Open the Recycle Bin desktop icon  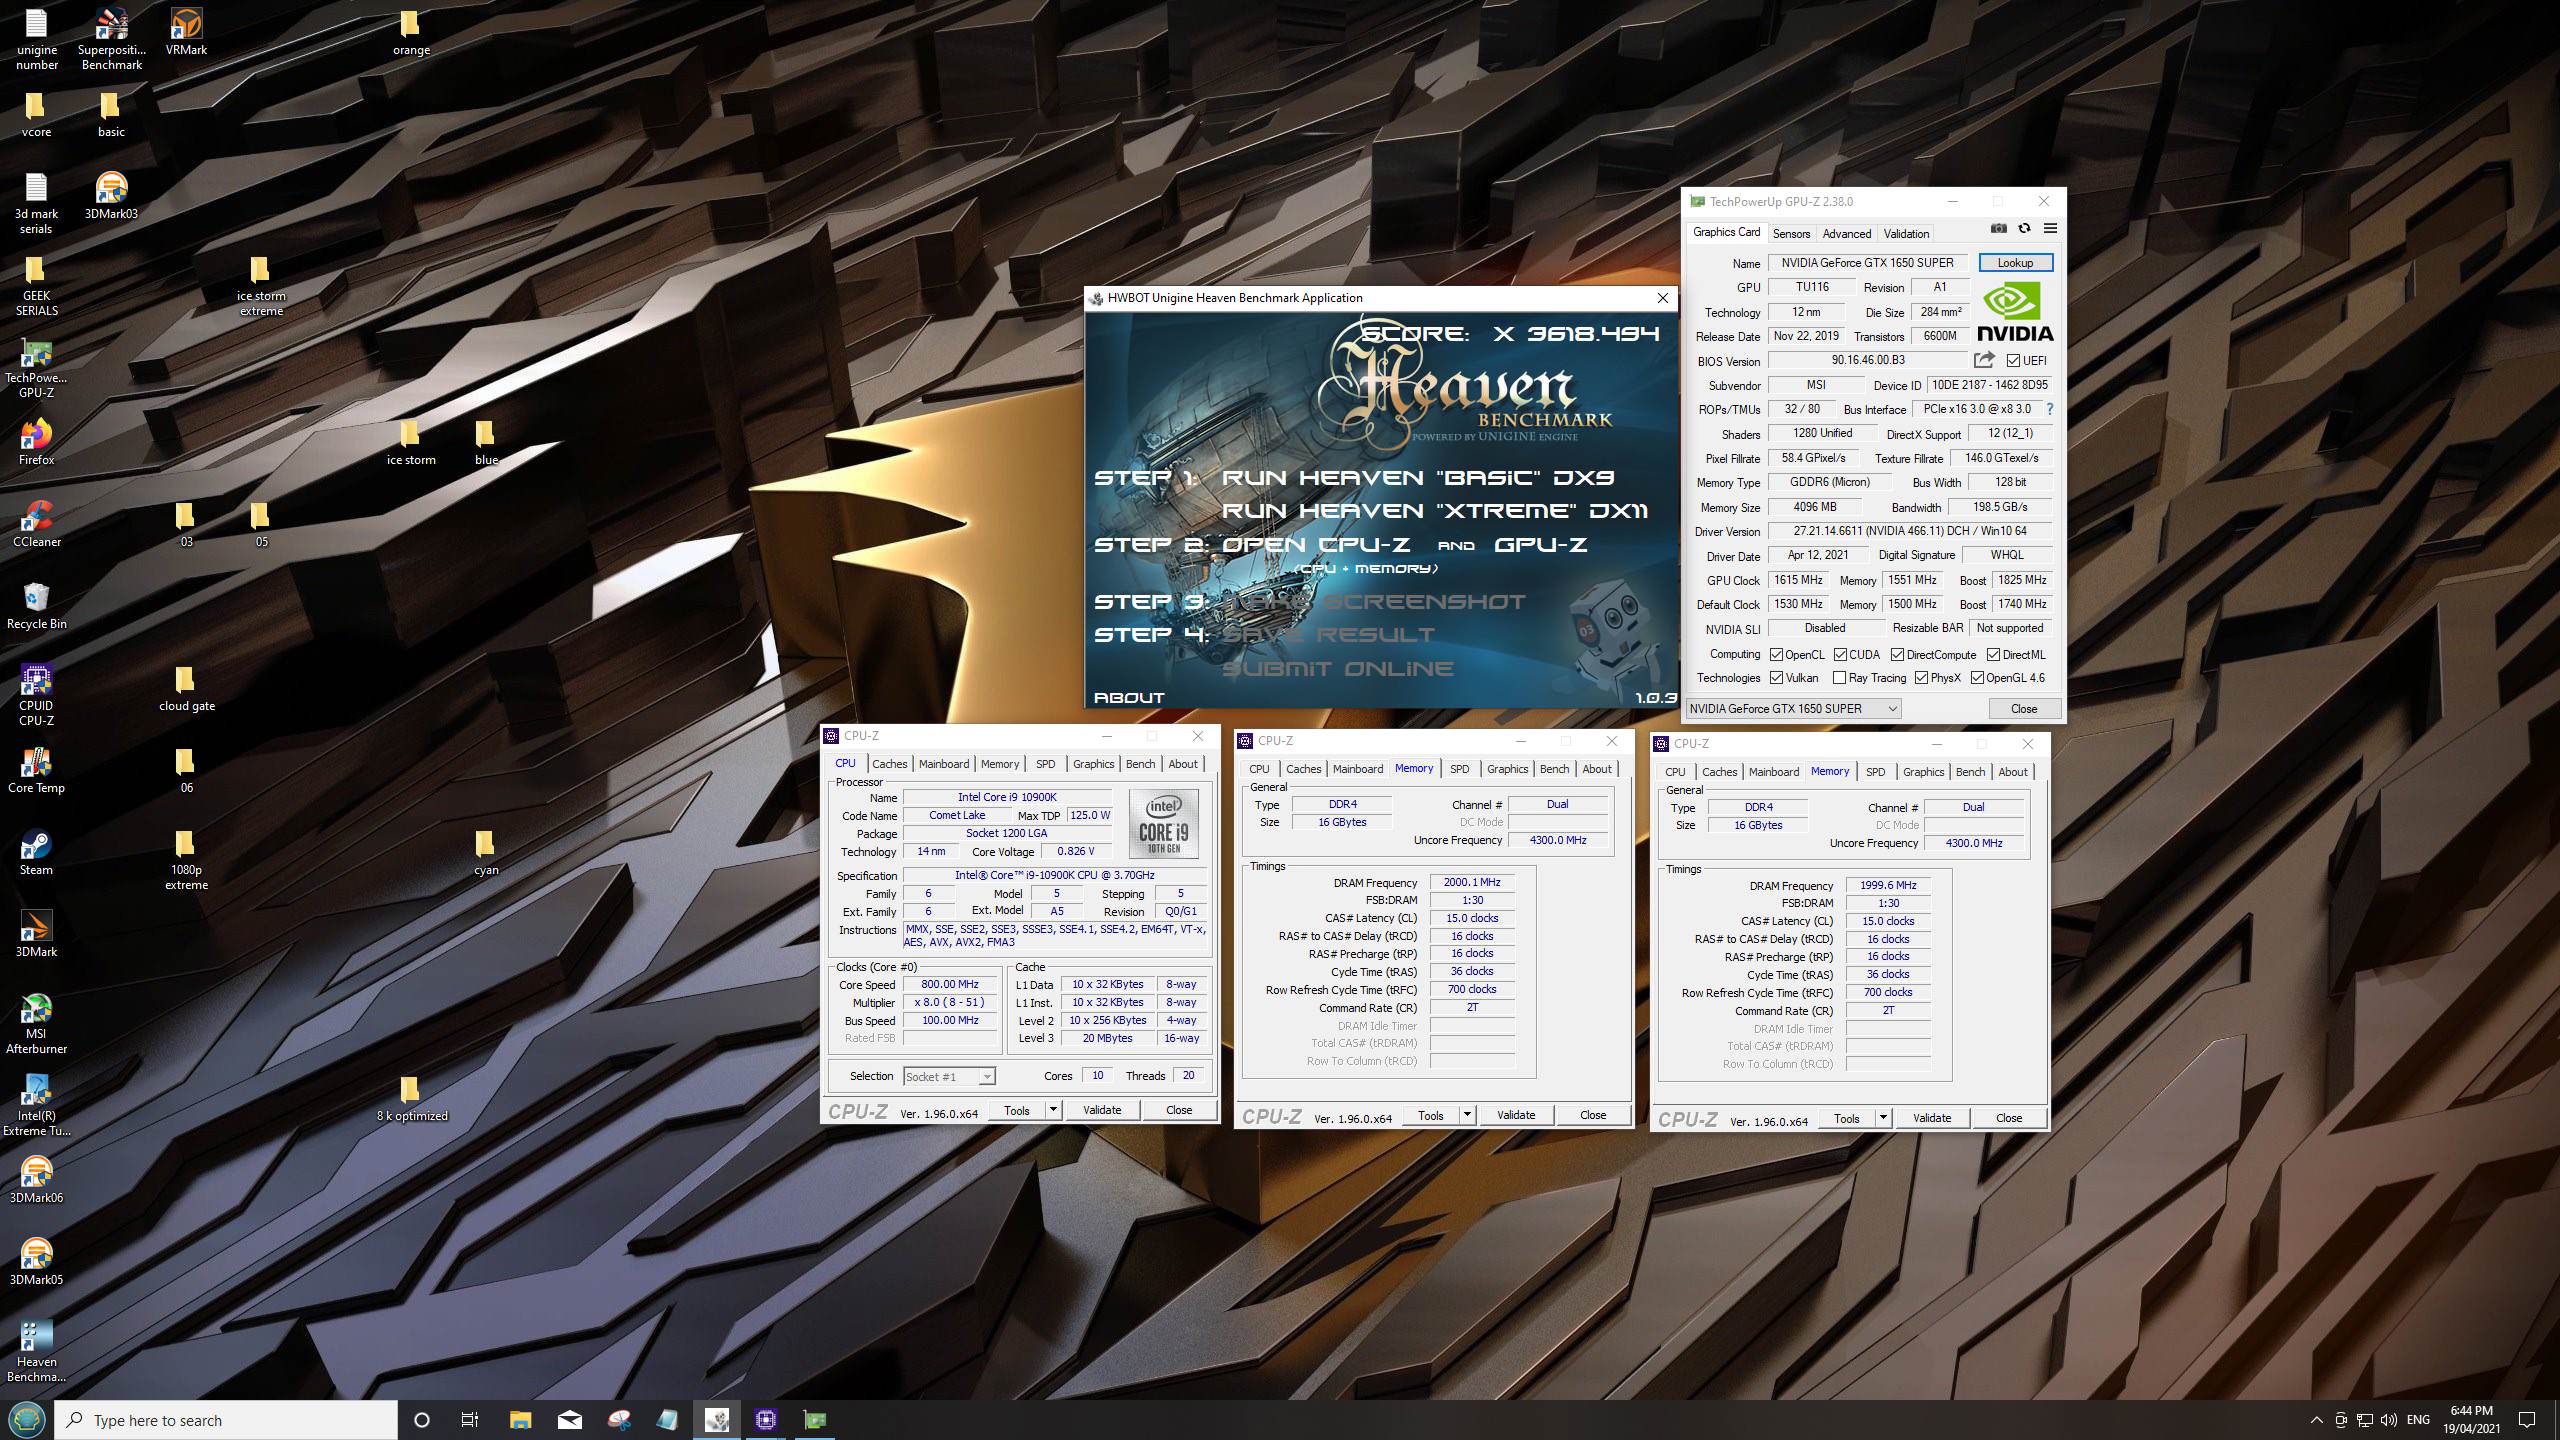(37, 606)
